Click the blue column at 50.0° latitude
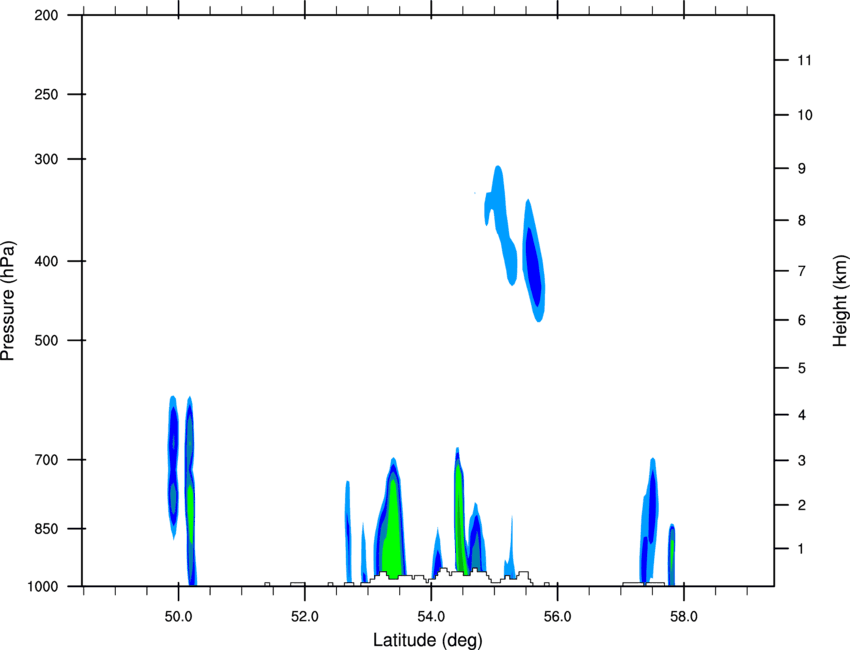The height and width of the screenshot is (650, 850). click(173, 467)
